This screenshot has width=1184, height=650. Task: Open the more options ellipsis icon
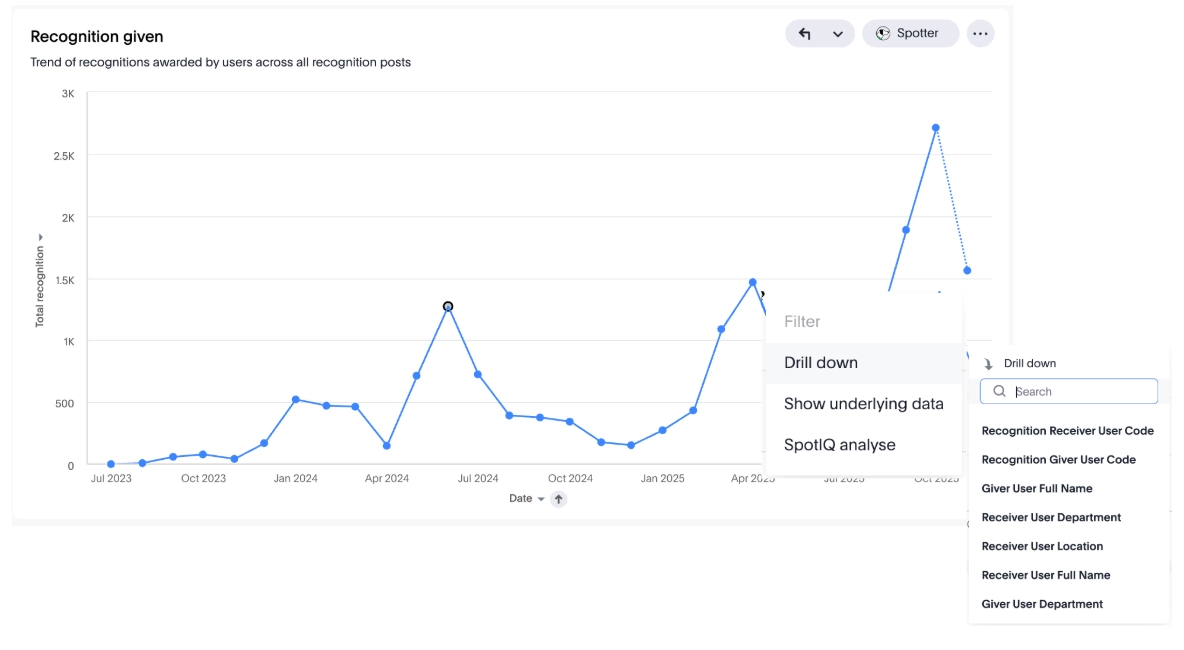click(x=980, y=33)
